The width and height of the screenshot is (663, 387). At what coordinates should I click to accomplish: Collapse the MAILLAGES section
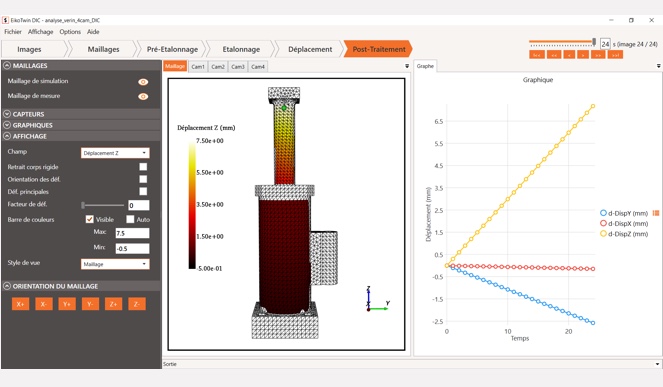click(x=7, y=66)
